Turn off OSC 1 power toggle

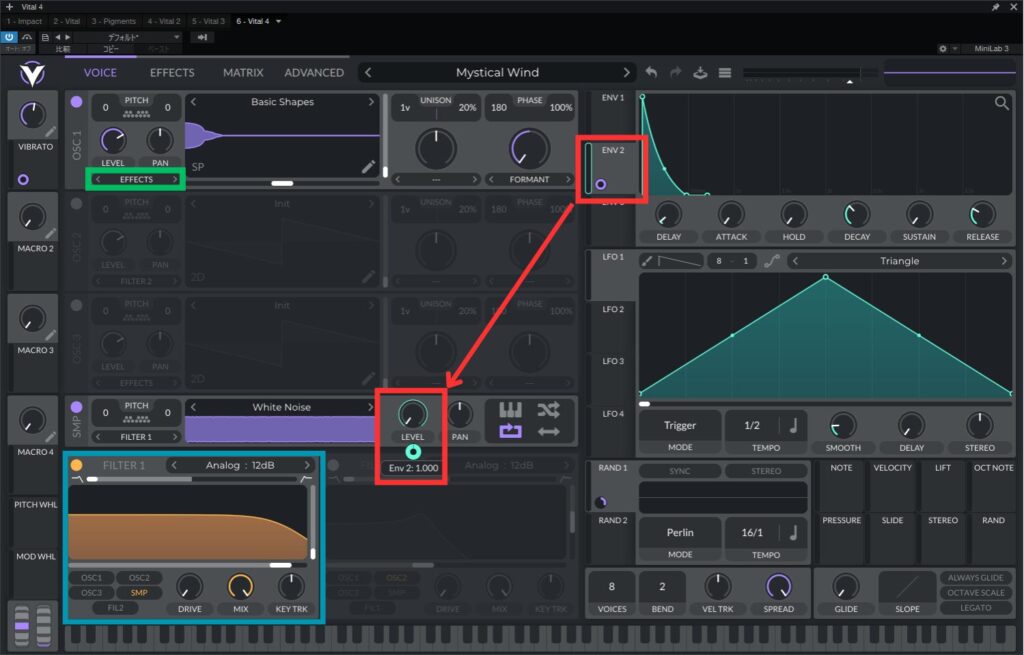click(x=77, y=102)
